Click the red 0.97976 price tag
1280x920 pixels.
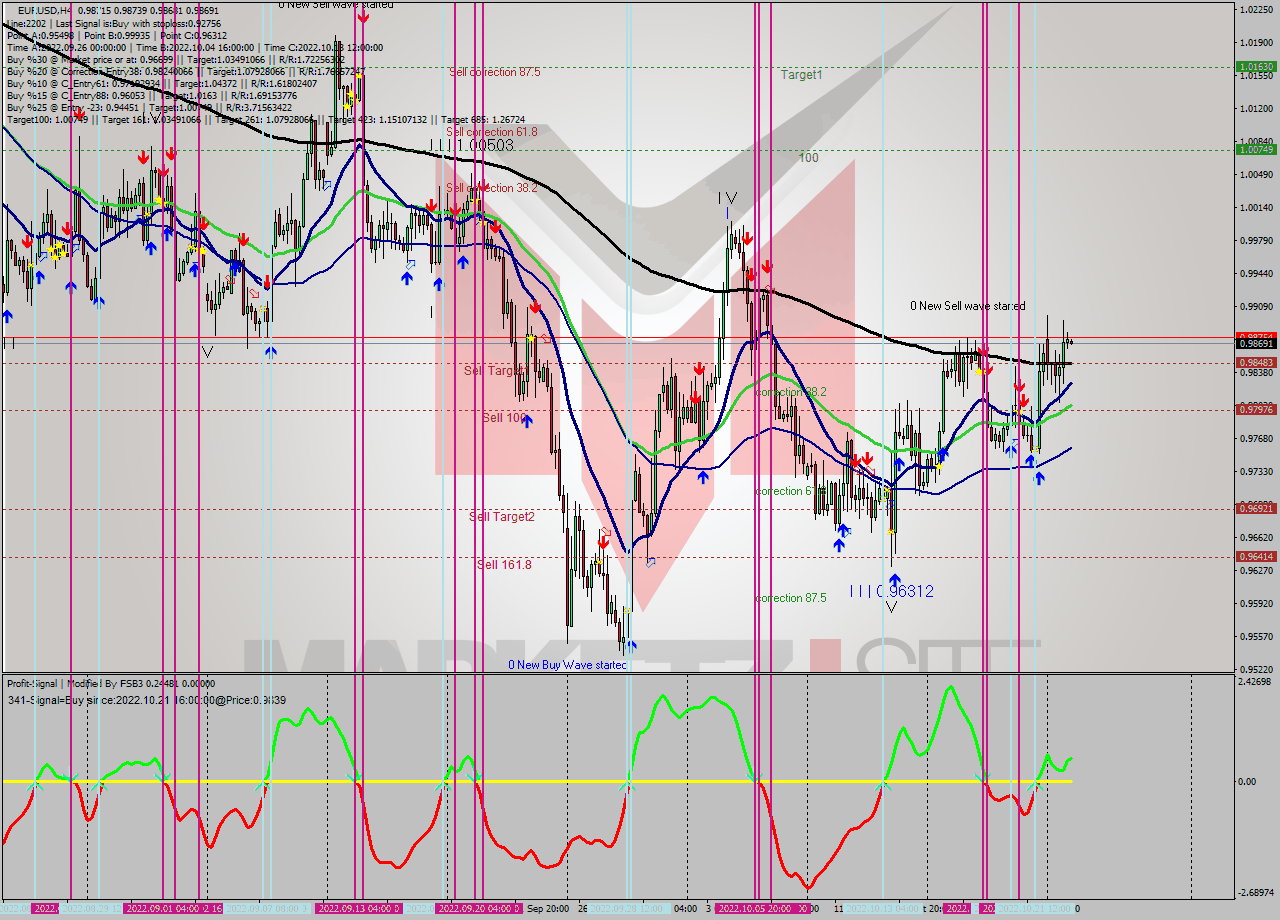[x=1255, y=409]
